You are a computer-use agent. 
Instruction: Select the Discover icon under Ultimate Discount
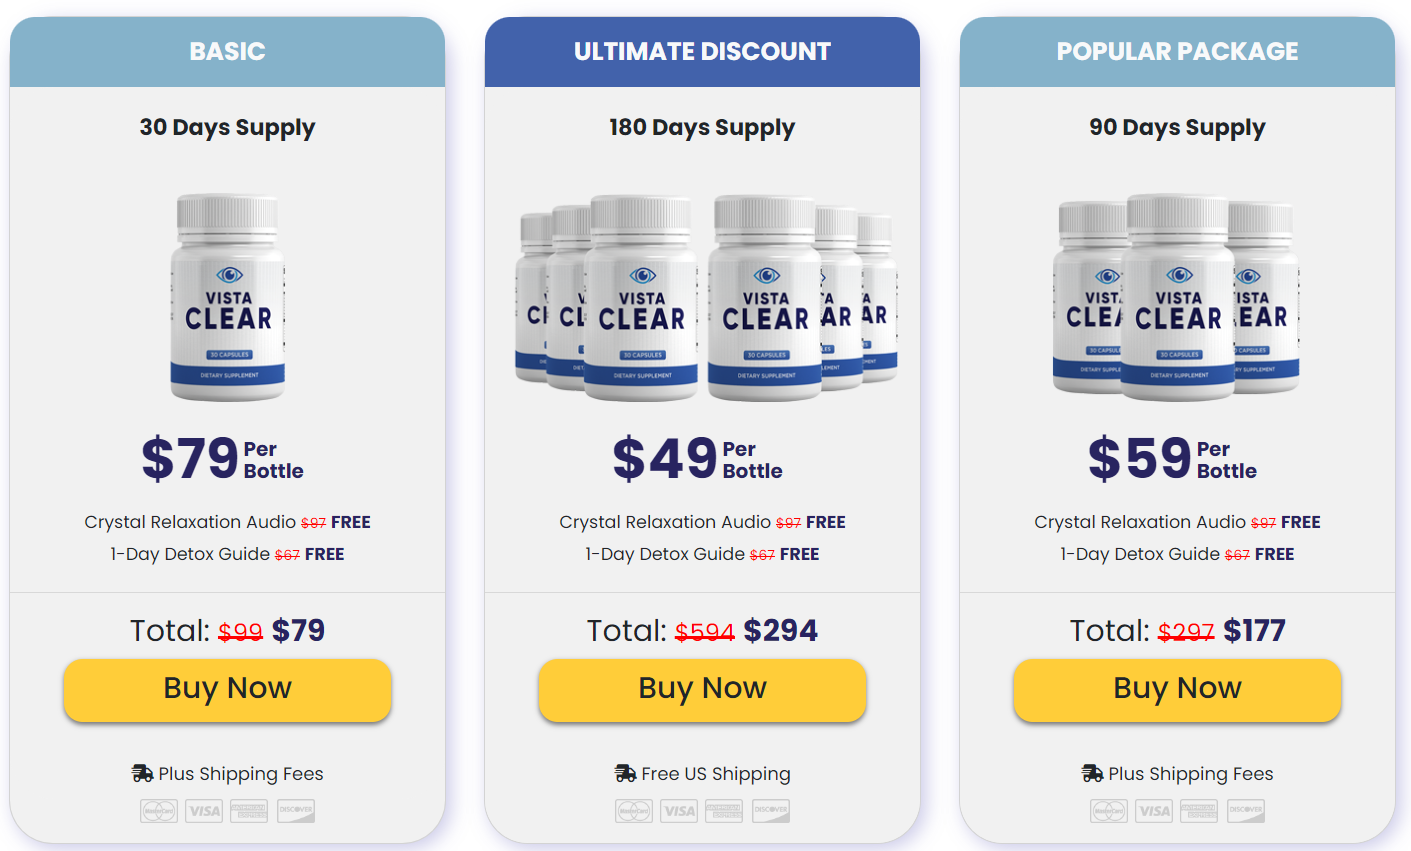pyautogui.click(x=770, y=810)
